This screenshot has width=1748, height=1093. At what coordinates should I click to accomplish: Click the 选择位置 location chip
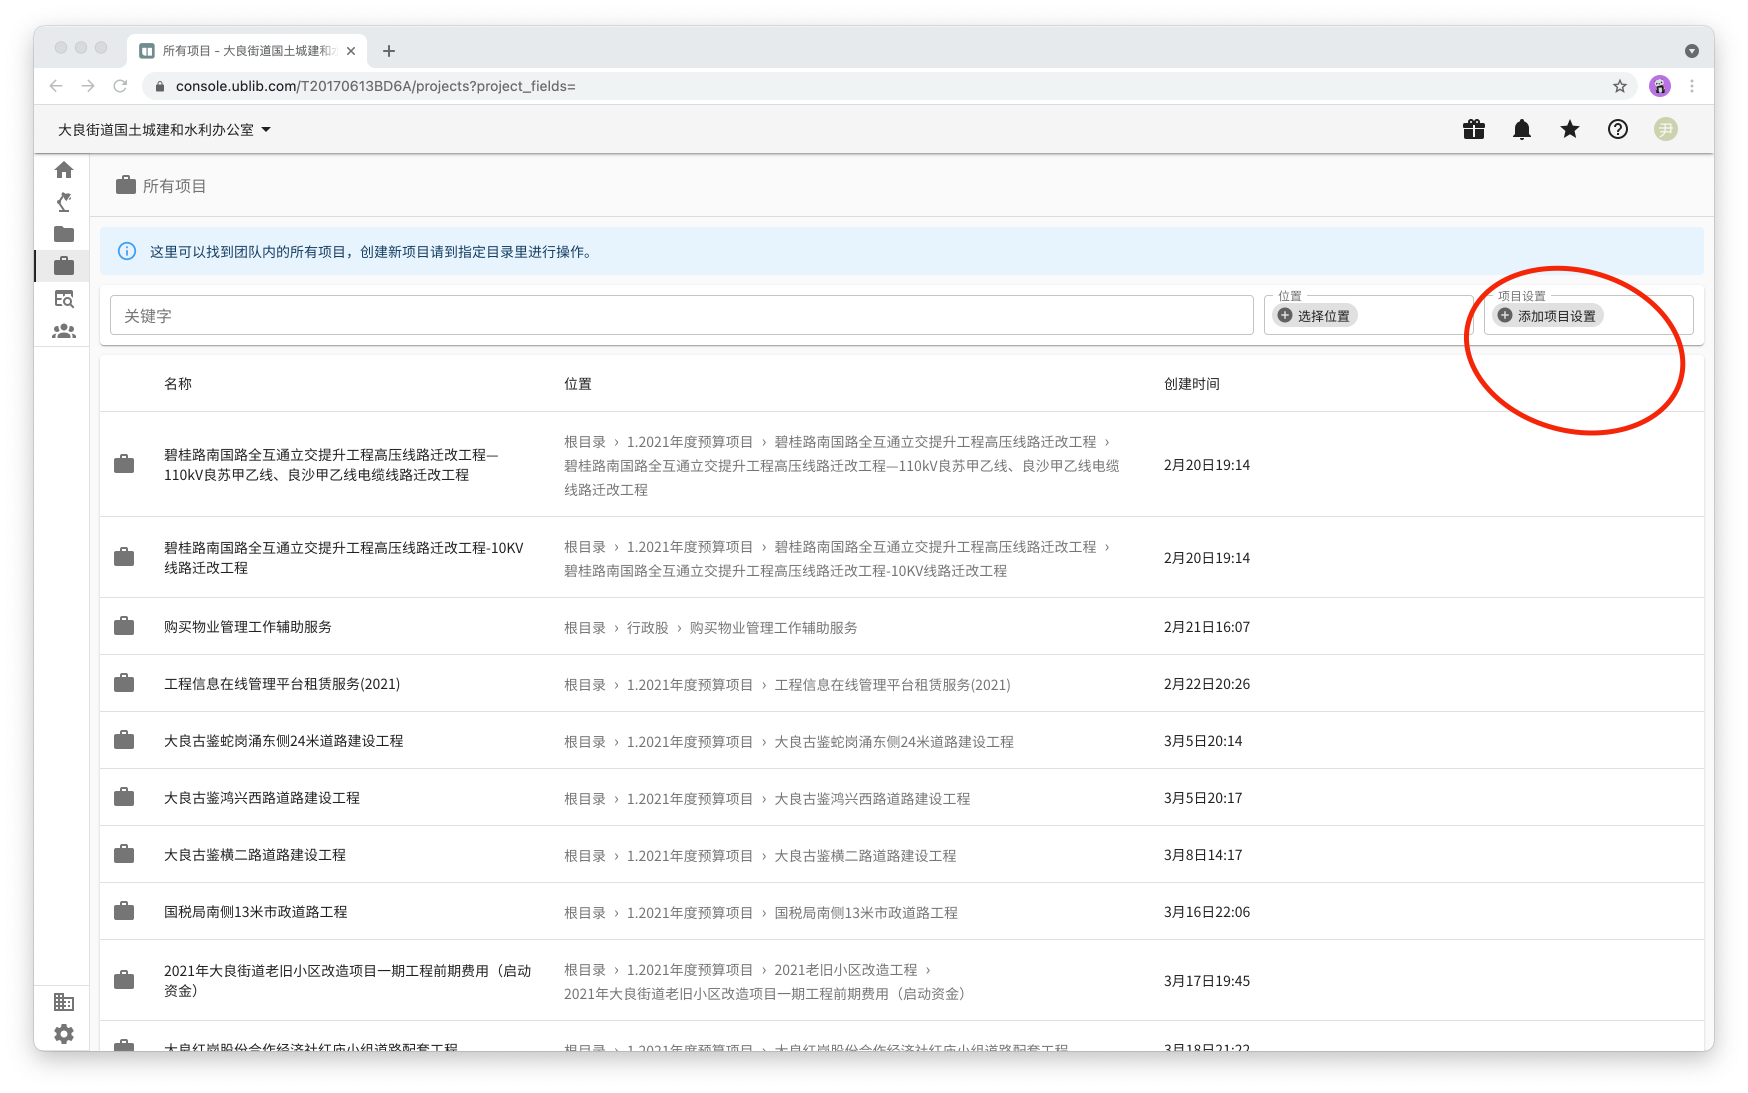pos(1315,316)
